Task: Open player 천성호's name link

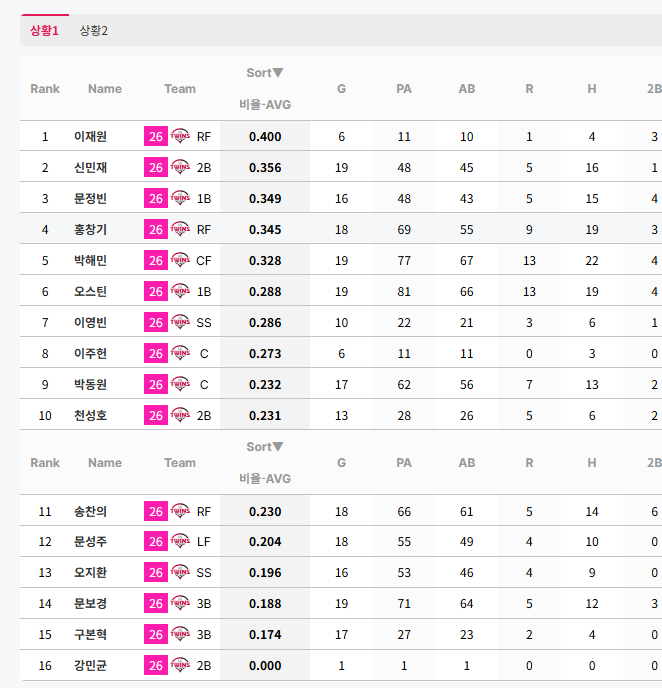Action: [x=90, y=416]
